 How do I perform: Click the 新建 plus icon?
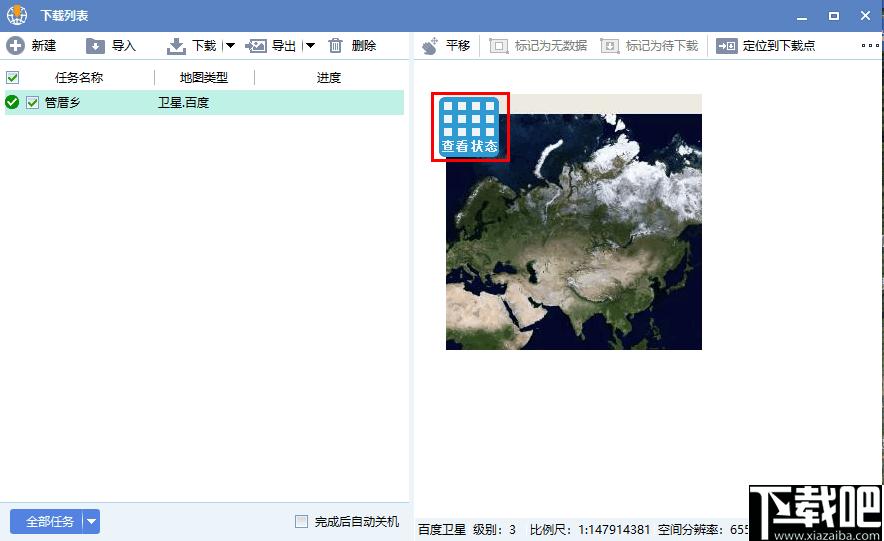point(15,46)
